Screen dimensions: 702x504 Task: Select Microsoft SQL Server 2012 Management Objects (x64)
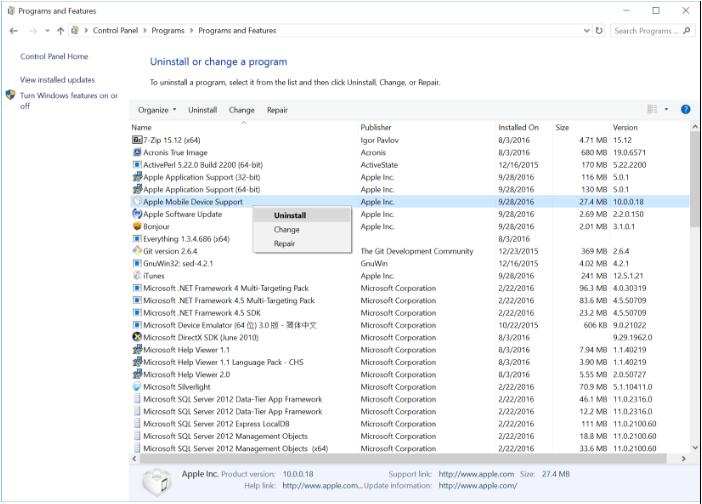[410, 448]
